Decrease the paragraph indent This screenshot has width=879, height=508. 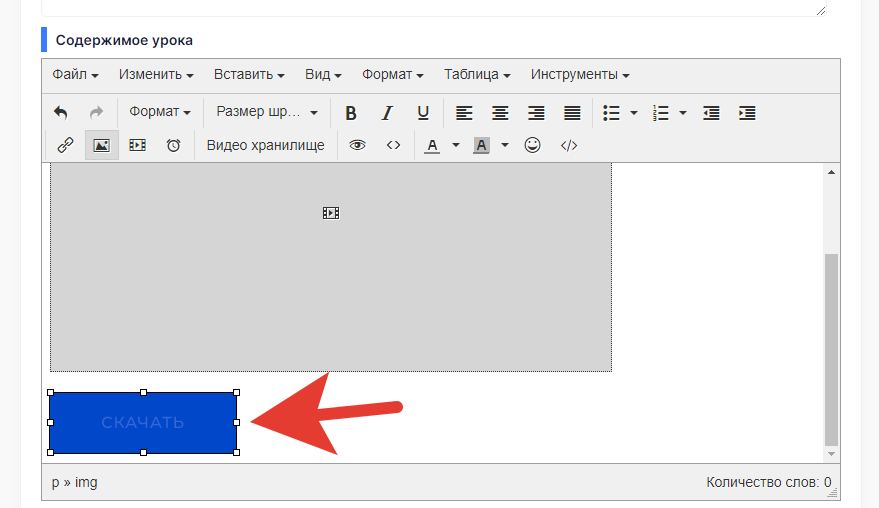[x=711, y=113]
